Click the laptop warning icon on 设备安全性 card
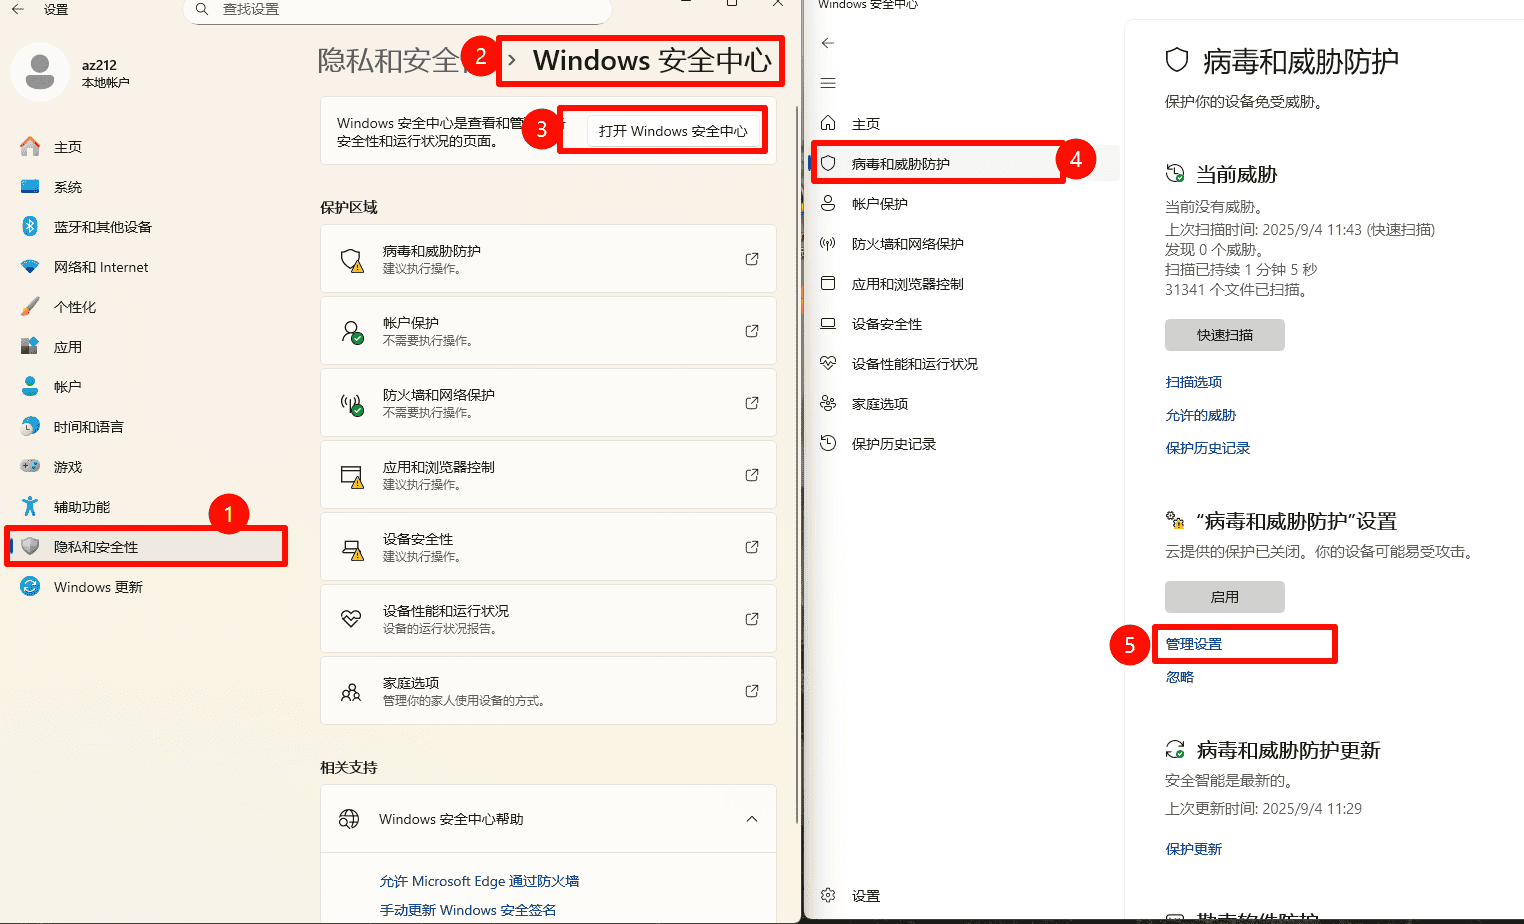 point(352,549)
